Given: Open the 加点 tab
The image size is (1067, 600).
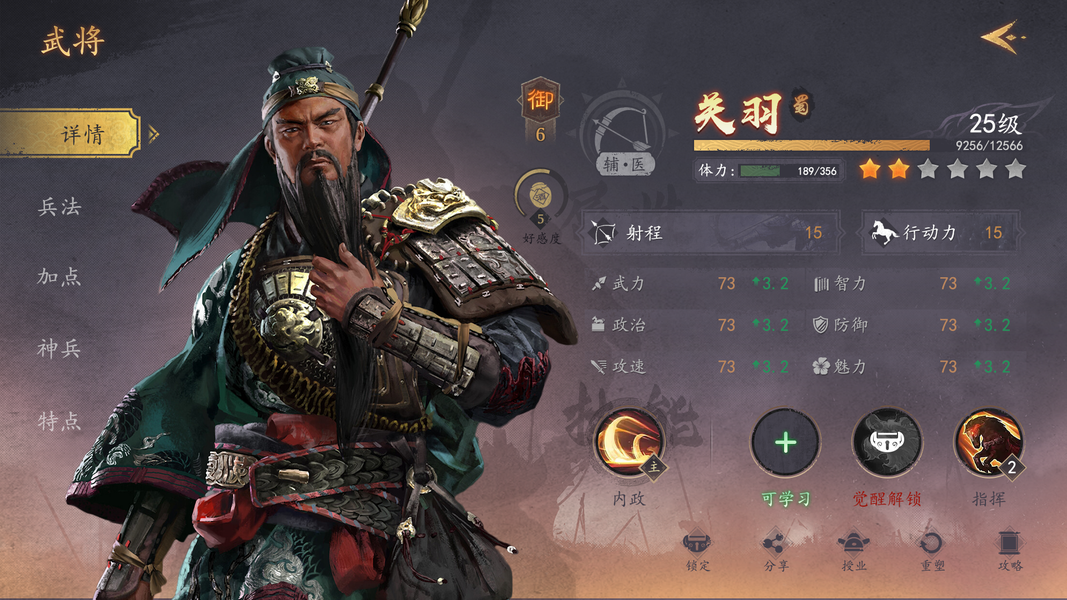Looking at the screenshot, I should 60,277.
